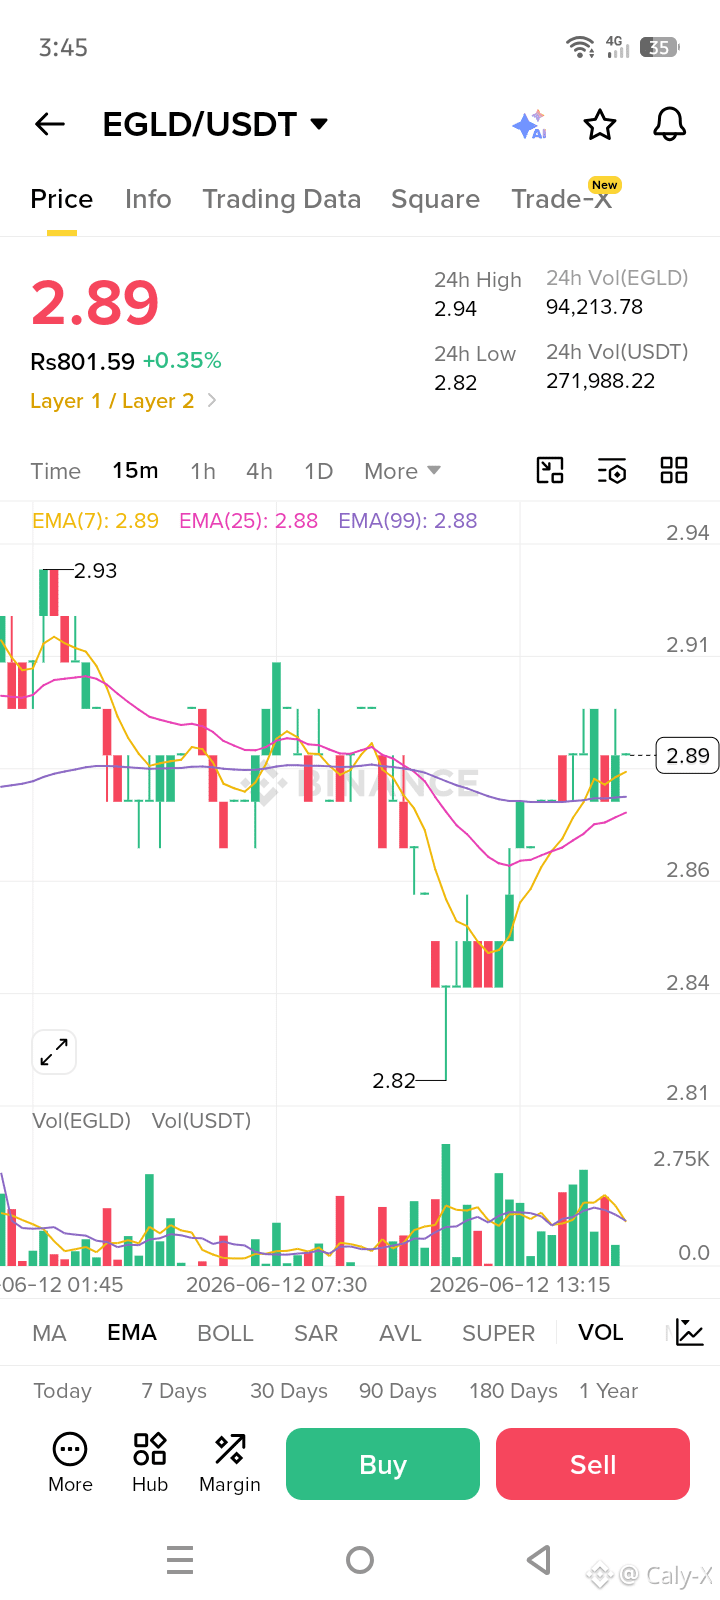The width and height of the screenshot is (720, 1600).
Task: Open the AI assistant sparkle icon
Action: (x=529, y=125)
